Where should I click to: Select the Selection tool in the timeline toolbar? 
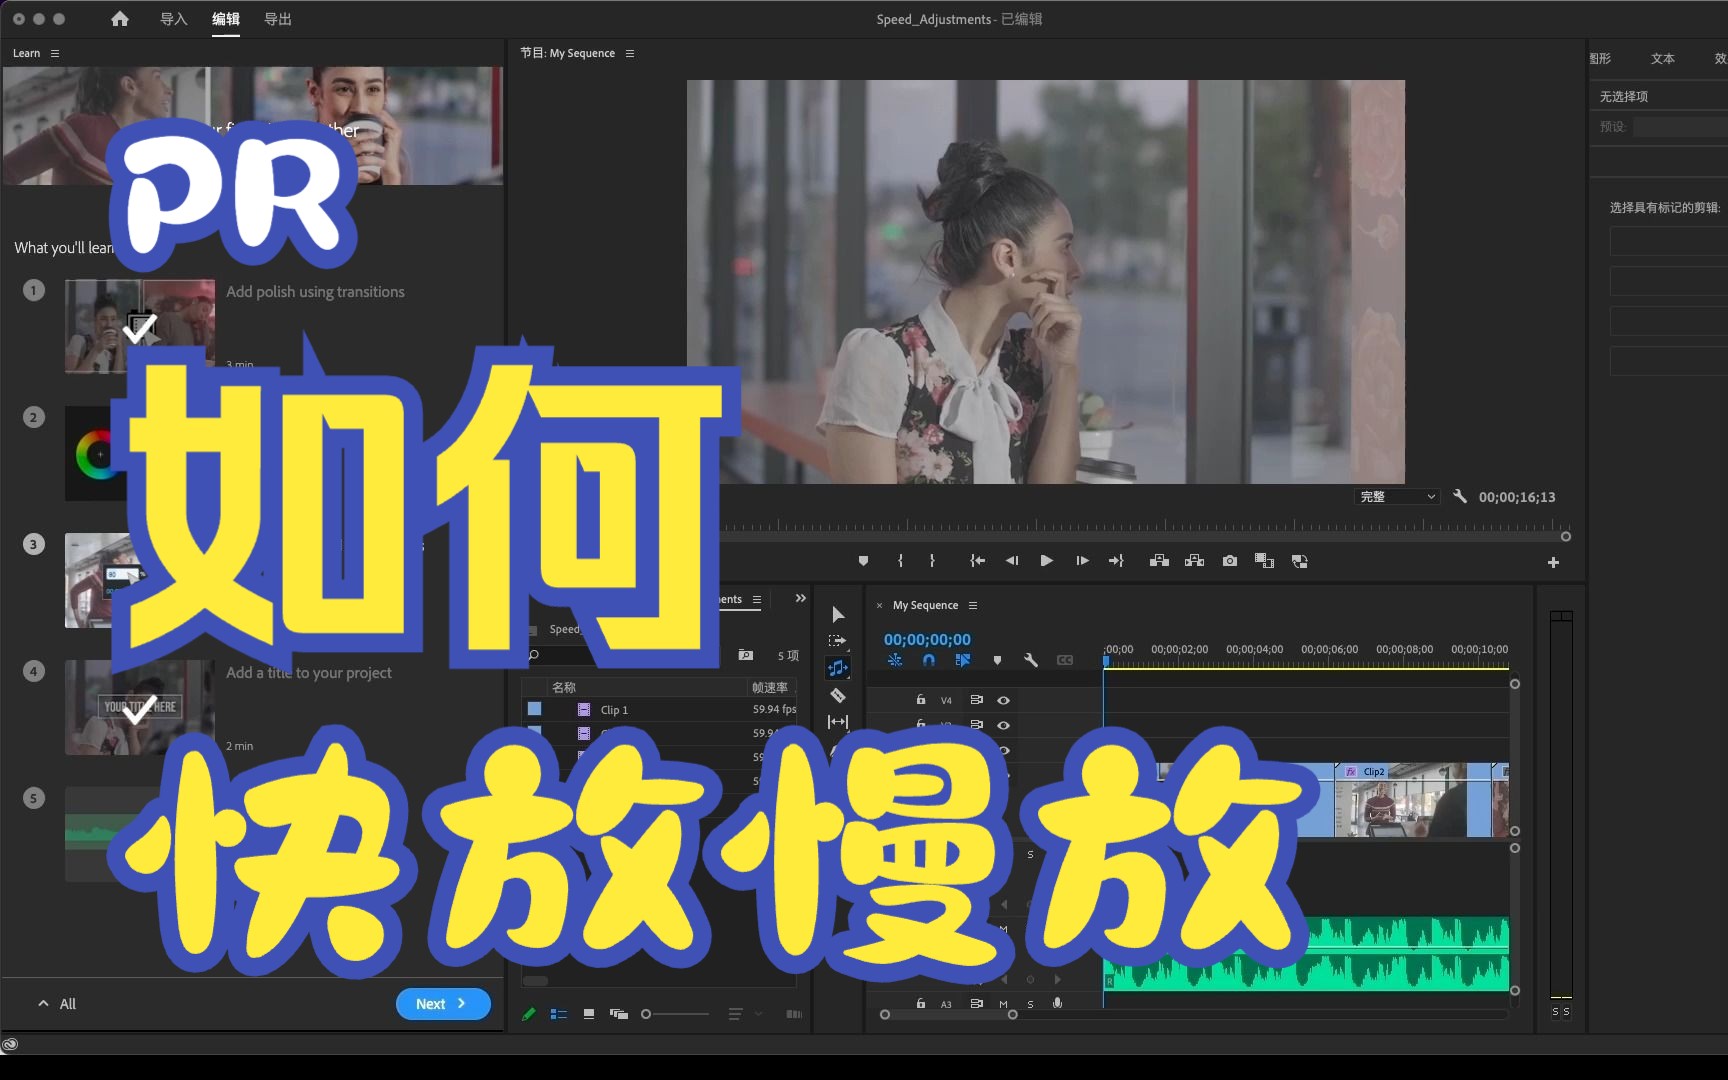[838, 614]
